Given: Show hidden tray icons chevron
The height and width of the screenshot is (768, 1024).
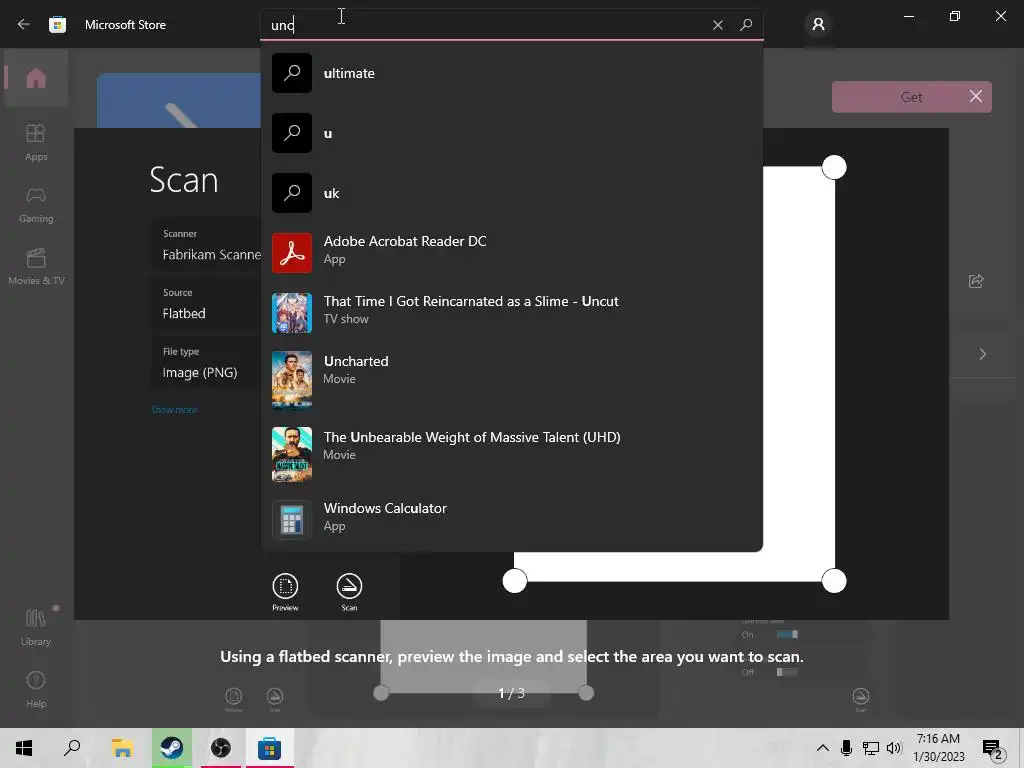Looking at the screenshot, I should (823, 748).
